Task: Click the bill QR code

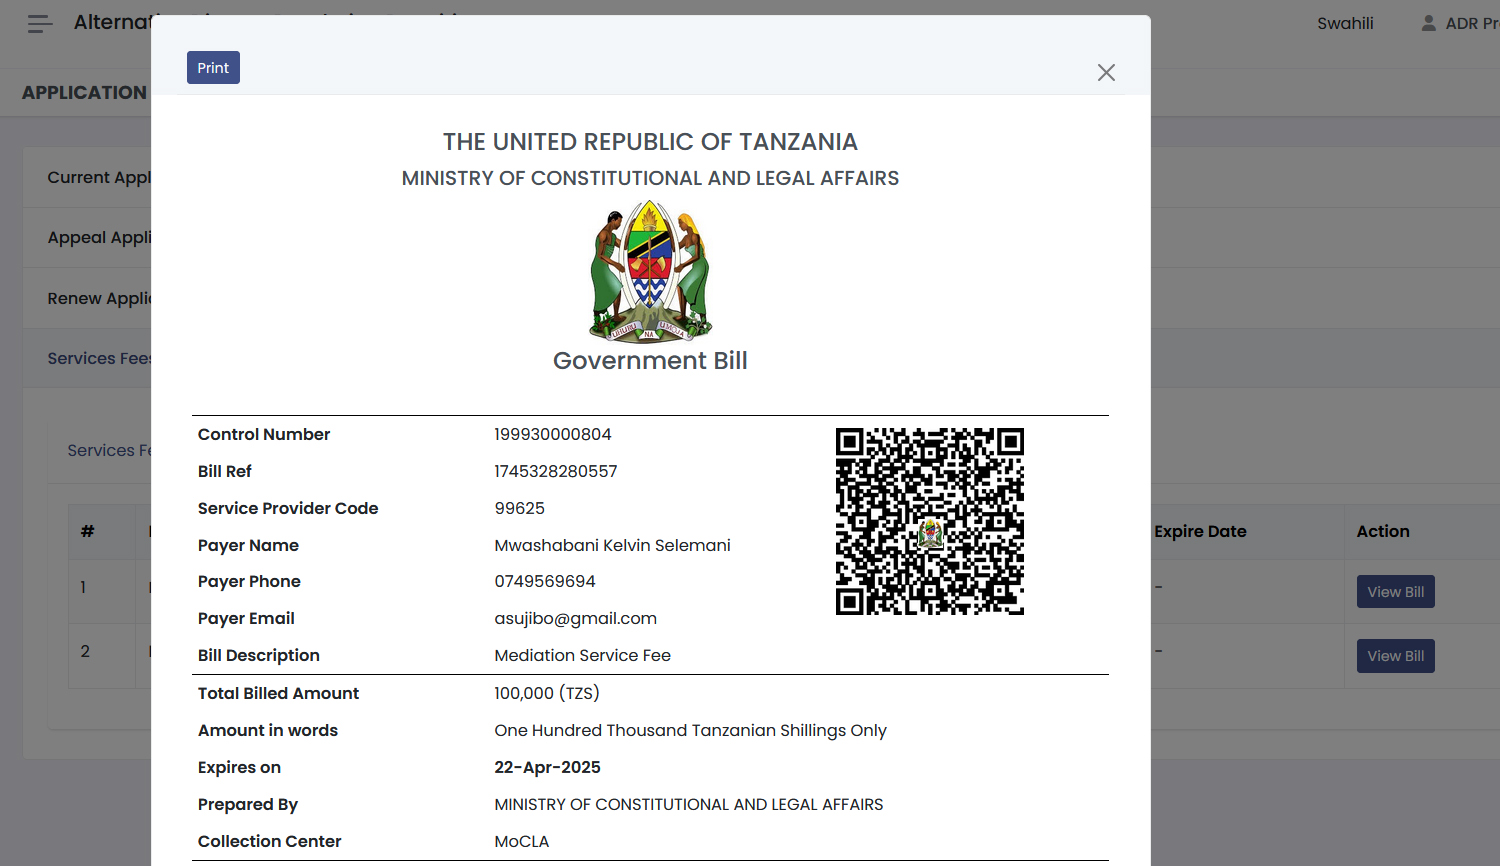Action: pyautogui.click(x=929, y=521)
